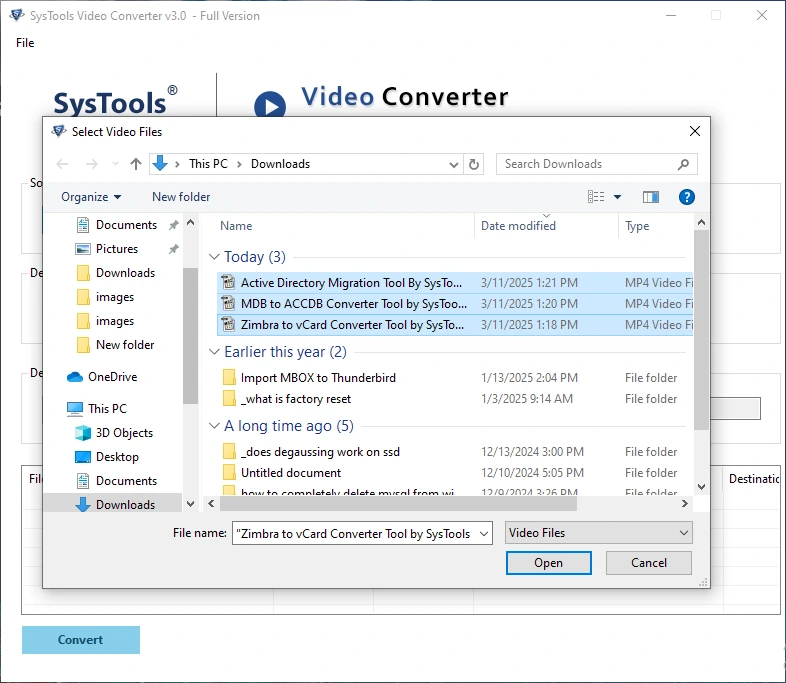This screenshot has width=786, height=683.
Task: Sort by Type column header
Action: [637, 226]
